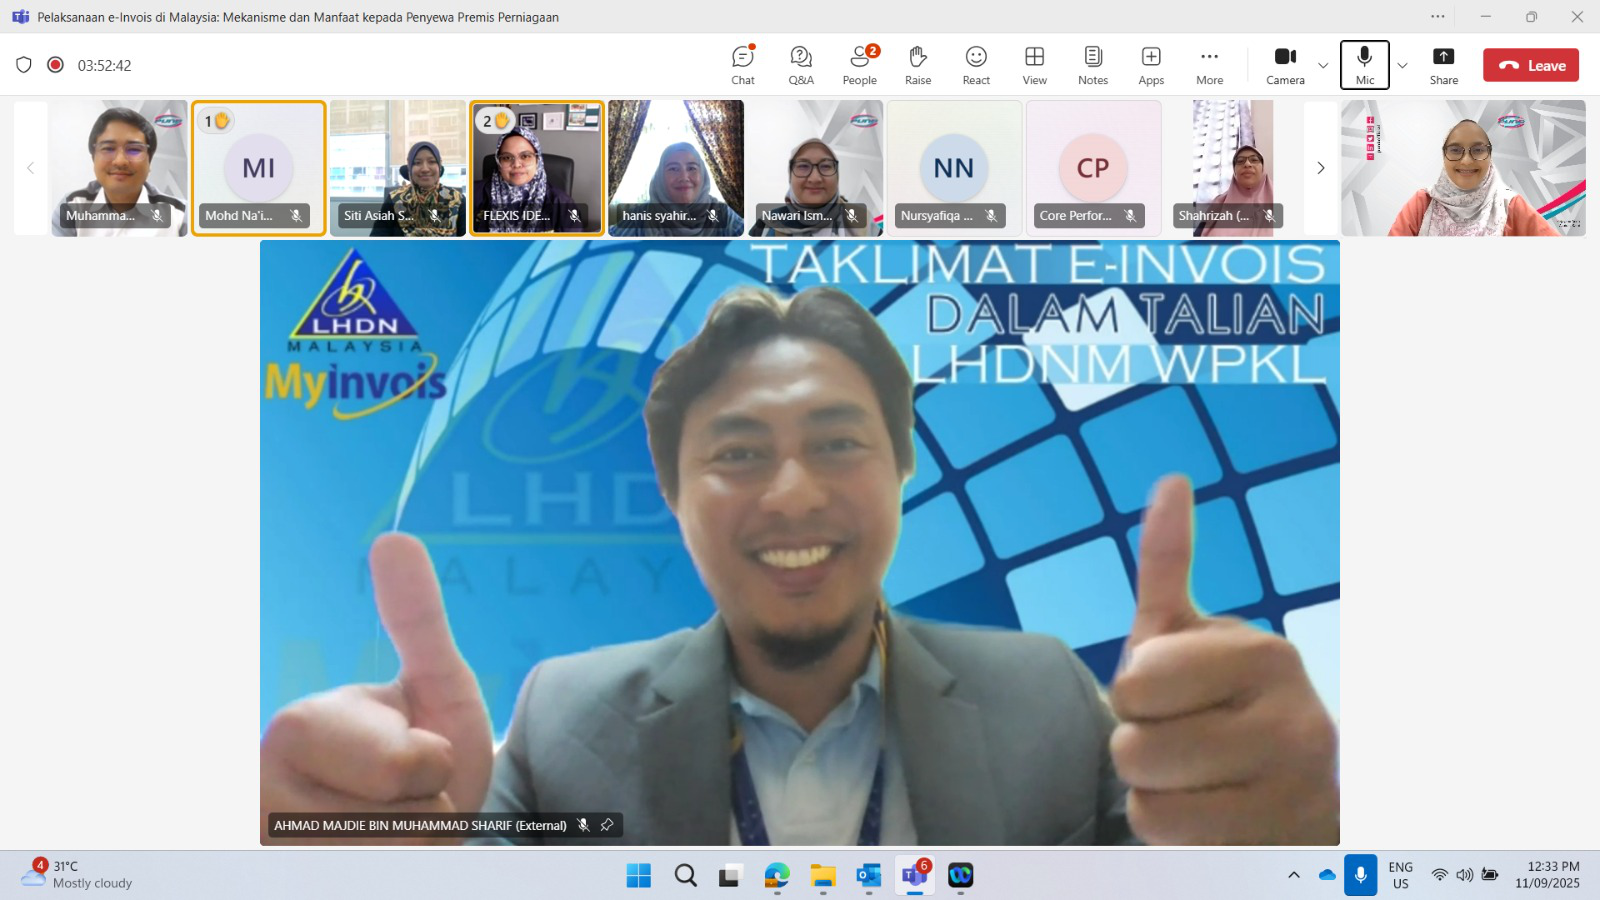Open the More actions menu

click(x=1209, y=65)
